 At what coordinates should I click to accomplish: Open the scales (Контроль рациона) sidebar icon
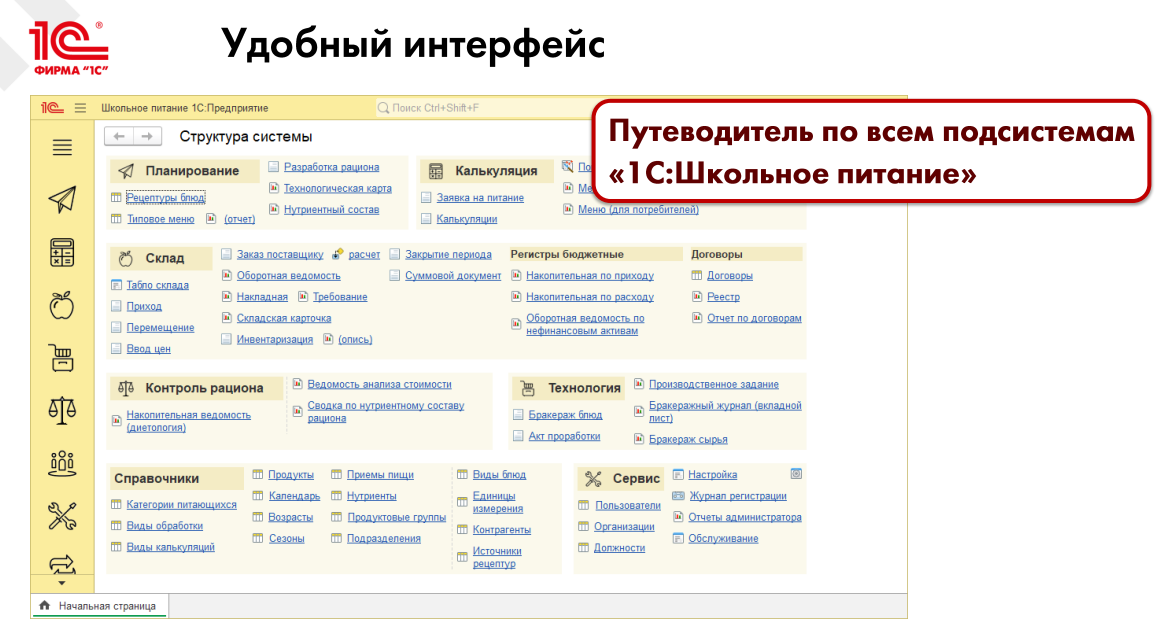[62, 410]
